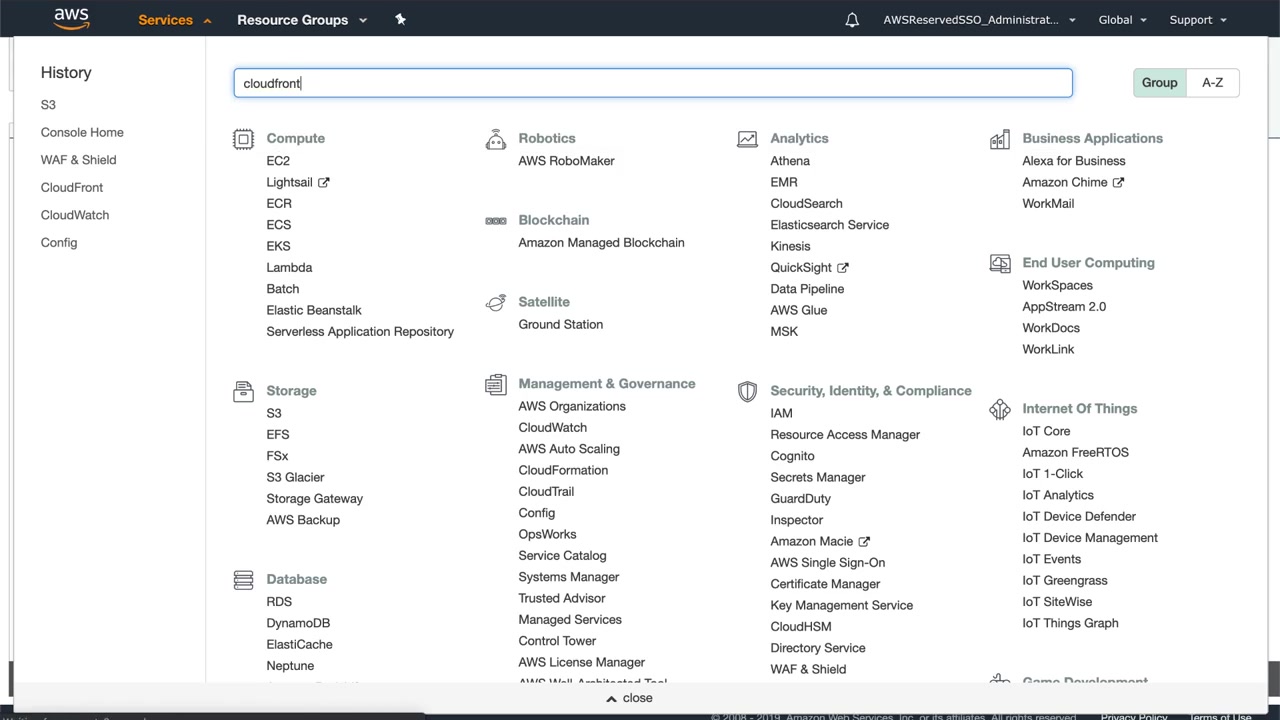Click the service search field
The width and height of the screenshot is (1280, 720).
pyautogui.click(x=652, y=83)
